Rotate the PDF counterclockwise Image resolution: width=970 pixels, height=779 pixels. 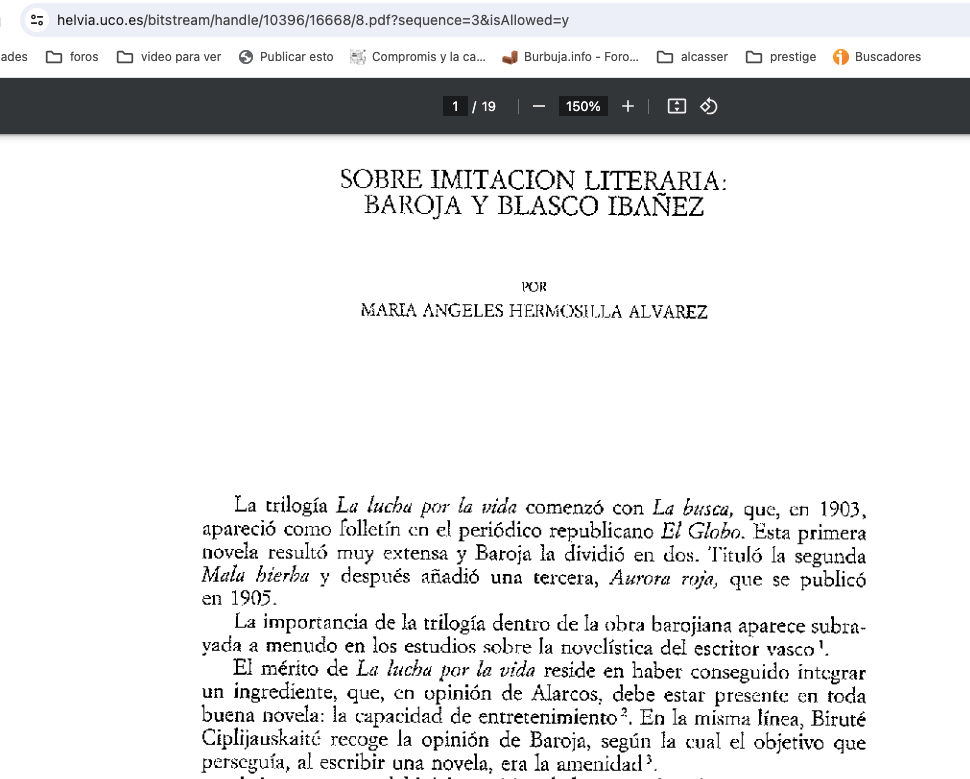coord(709,106)
